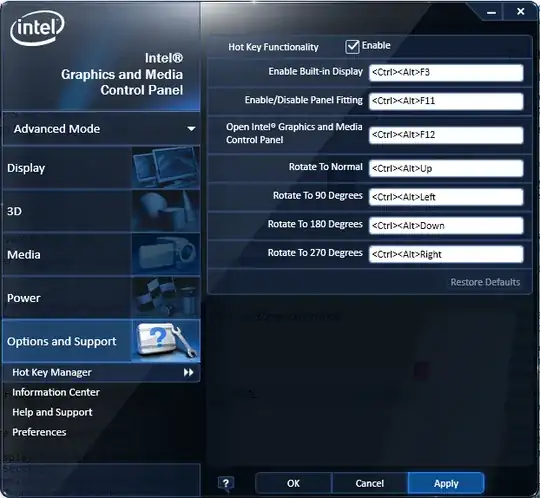
Task: Click Rotate To 90 Degrees hotkey field
Action: 446,197
